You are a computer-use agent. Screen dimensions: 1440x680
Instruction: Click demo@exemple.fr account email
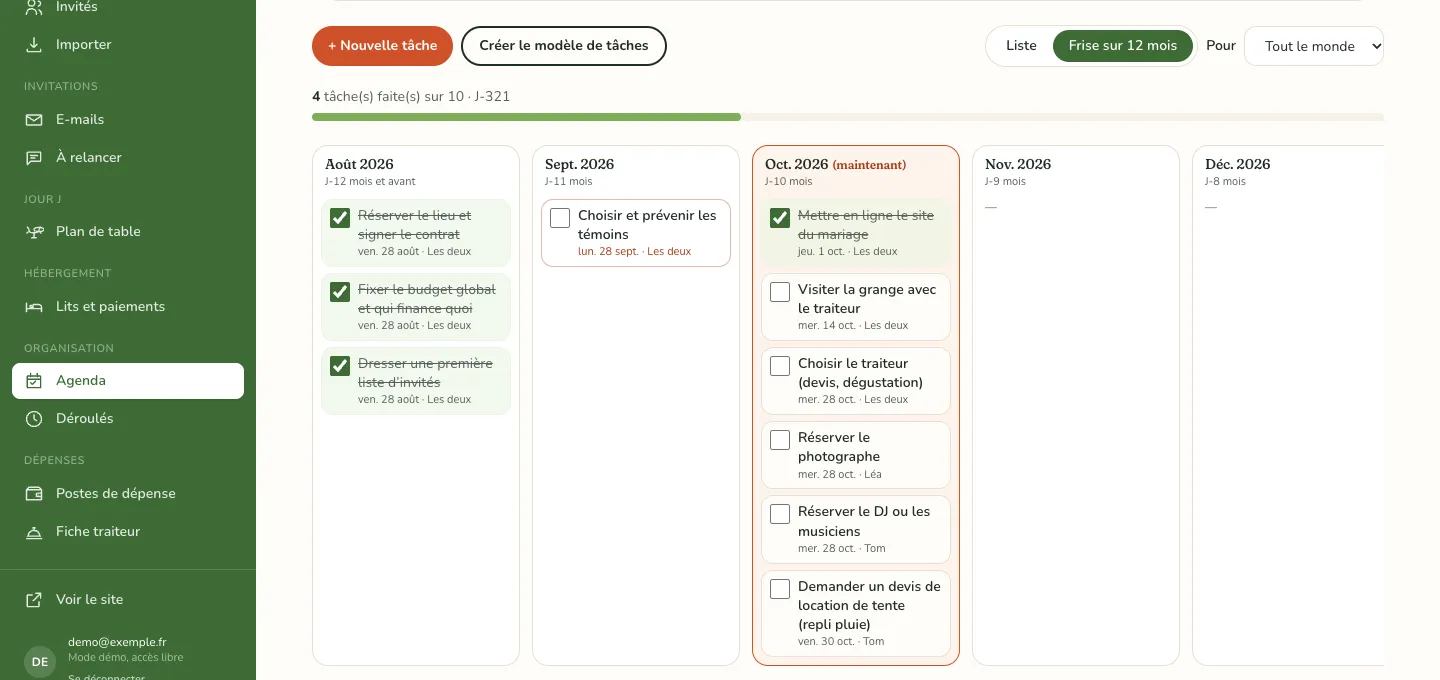(117, 643)
